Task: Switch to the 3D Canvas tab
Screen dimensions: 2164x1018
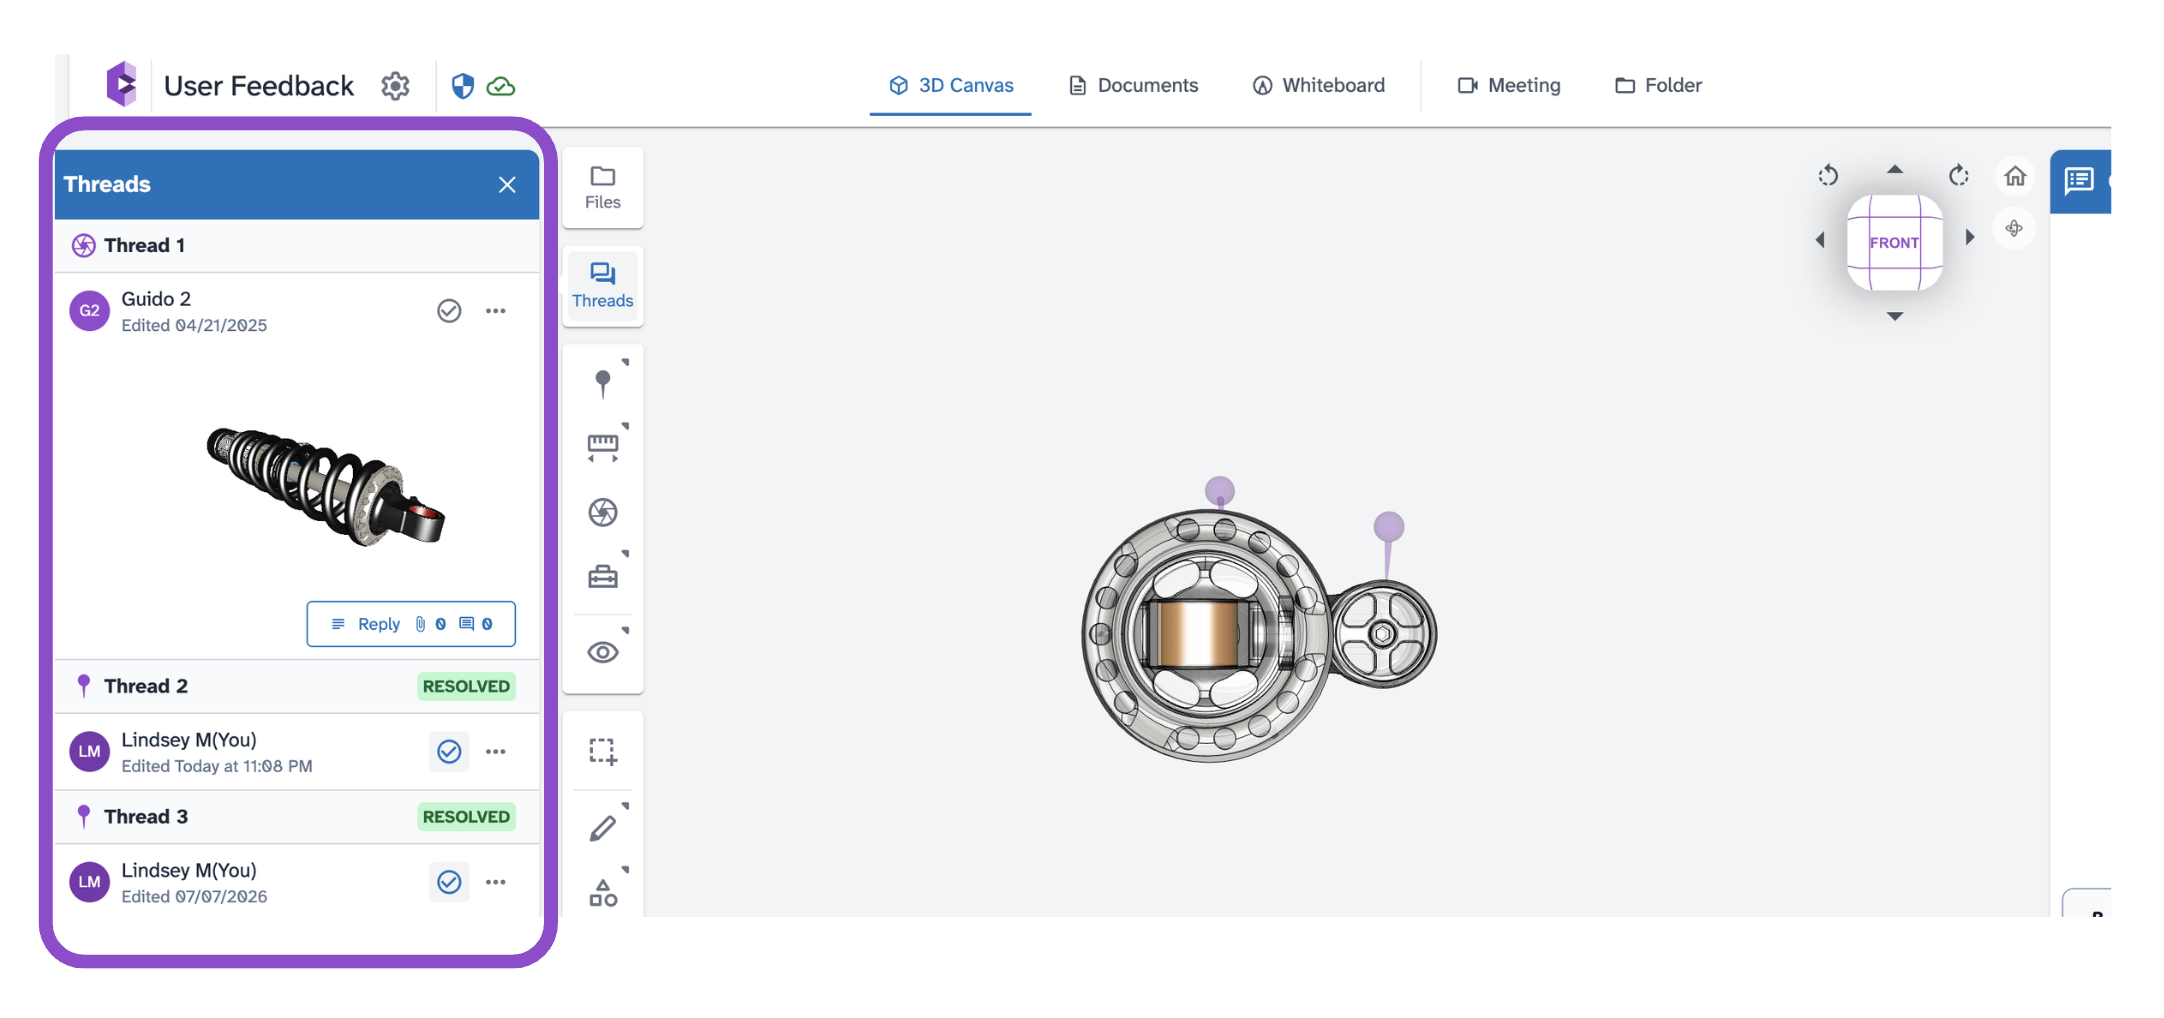Action: click(951, 85)
